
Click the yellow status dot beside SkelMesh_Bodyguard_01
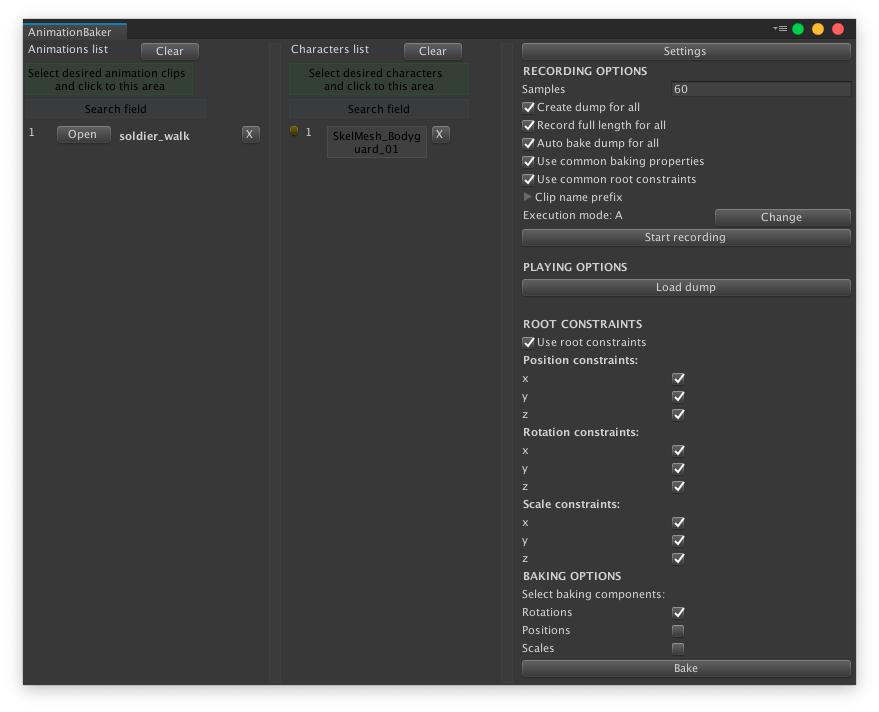coord(294,131)
